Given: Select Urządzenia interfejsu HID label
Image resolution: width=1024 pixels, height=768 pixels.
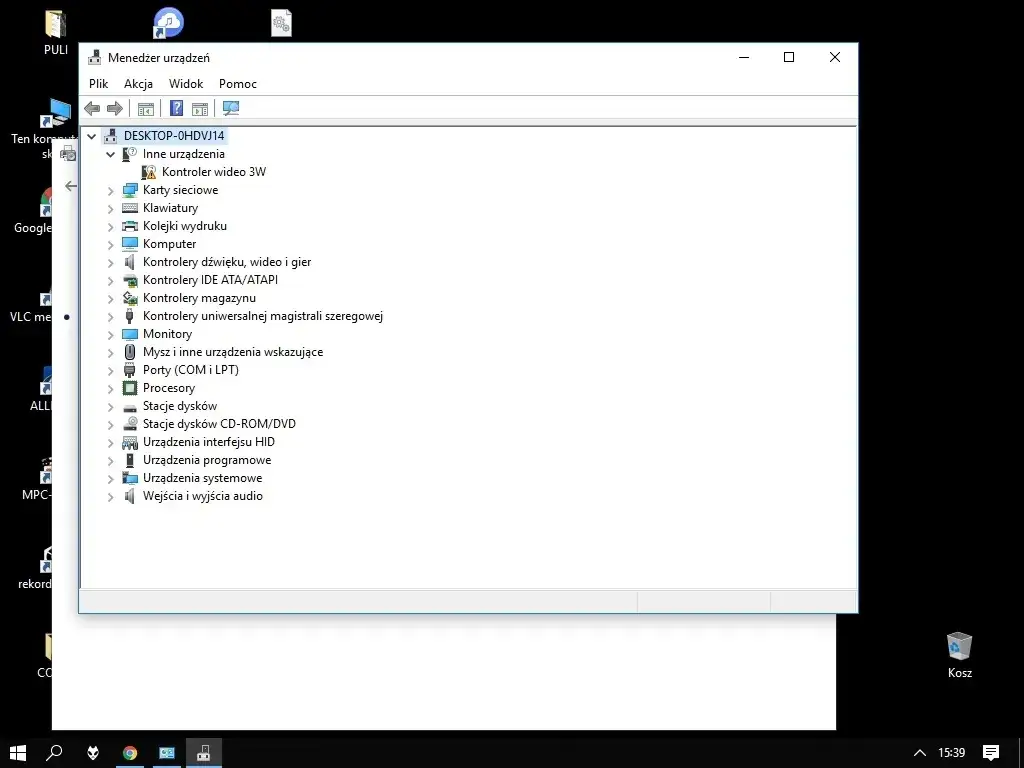Looking at the screenshot, I should pos(209,442).
